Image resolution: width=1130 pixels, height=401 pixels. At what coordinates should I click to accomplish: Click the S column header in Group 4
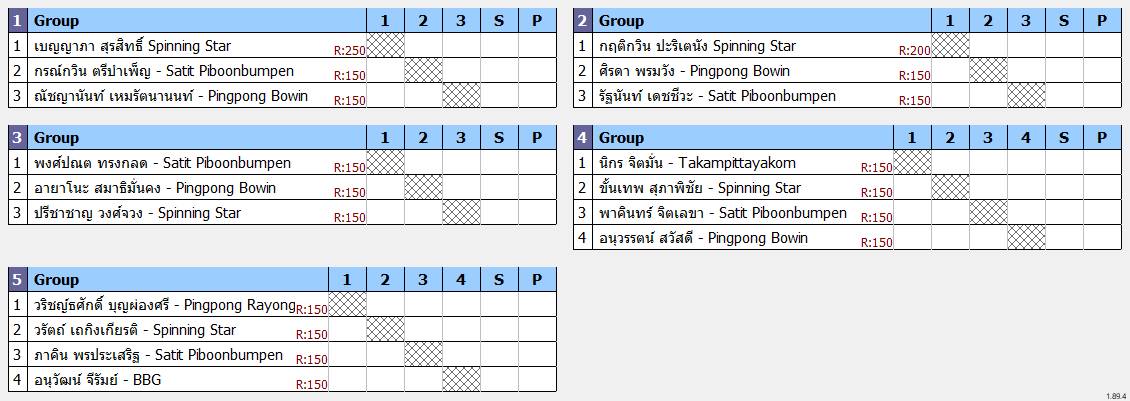tap(1064, 137)
